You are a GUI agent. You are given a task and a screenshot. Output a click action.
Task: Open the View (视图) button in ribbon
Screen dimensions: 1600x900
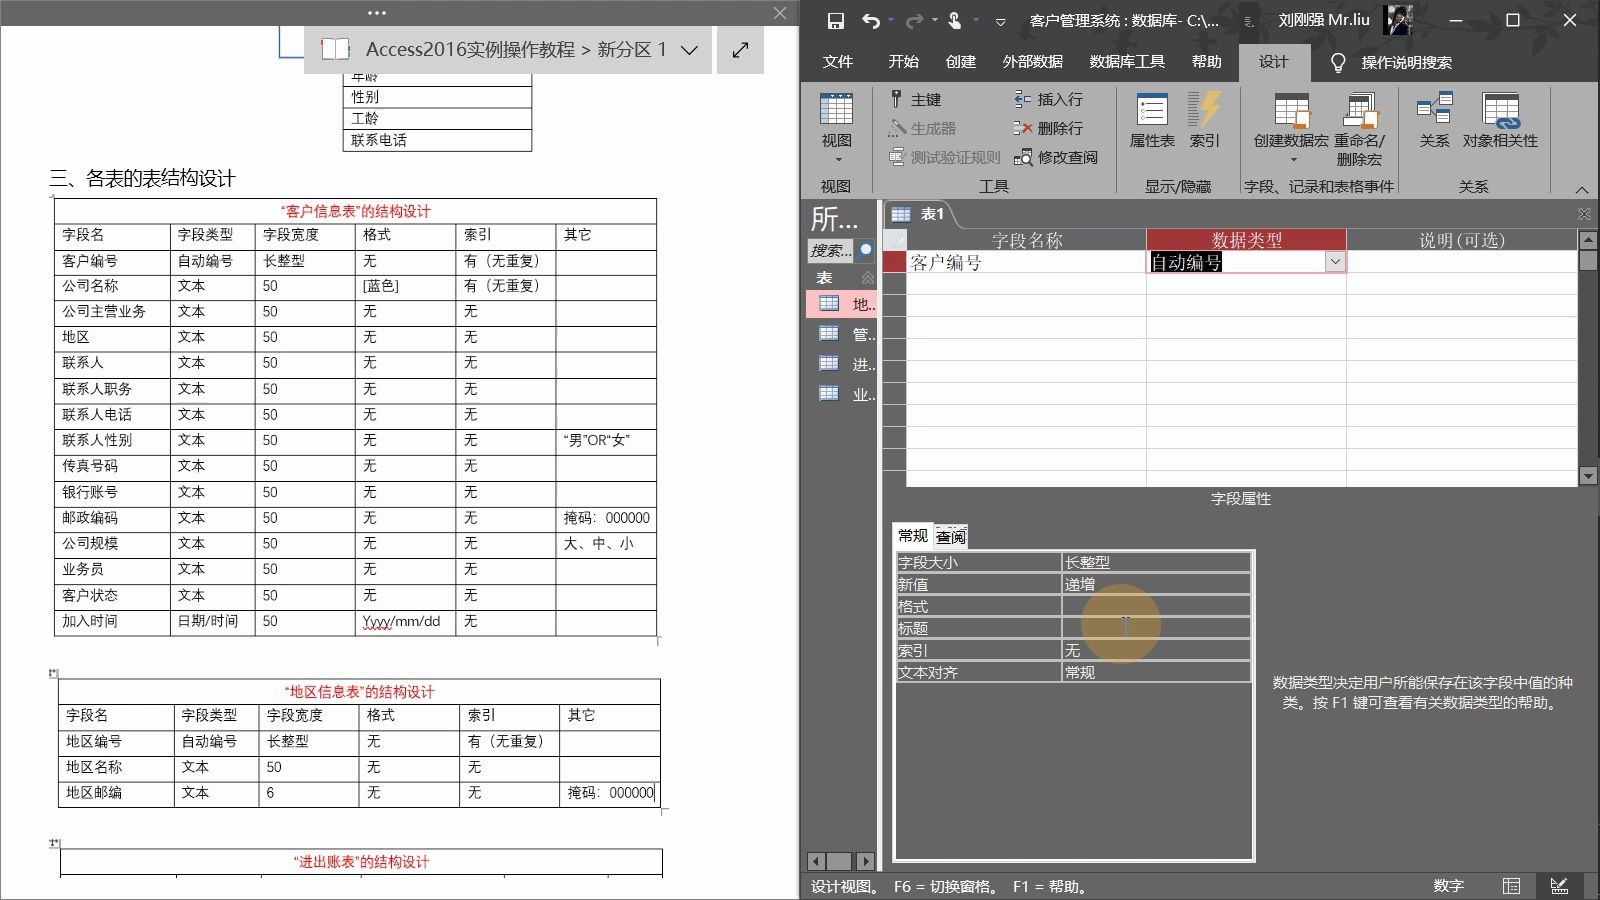coord(836,120)
